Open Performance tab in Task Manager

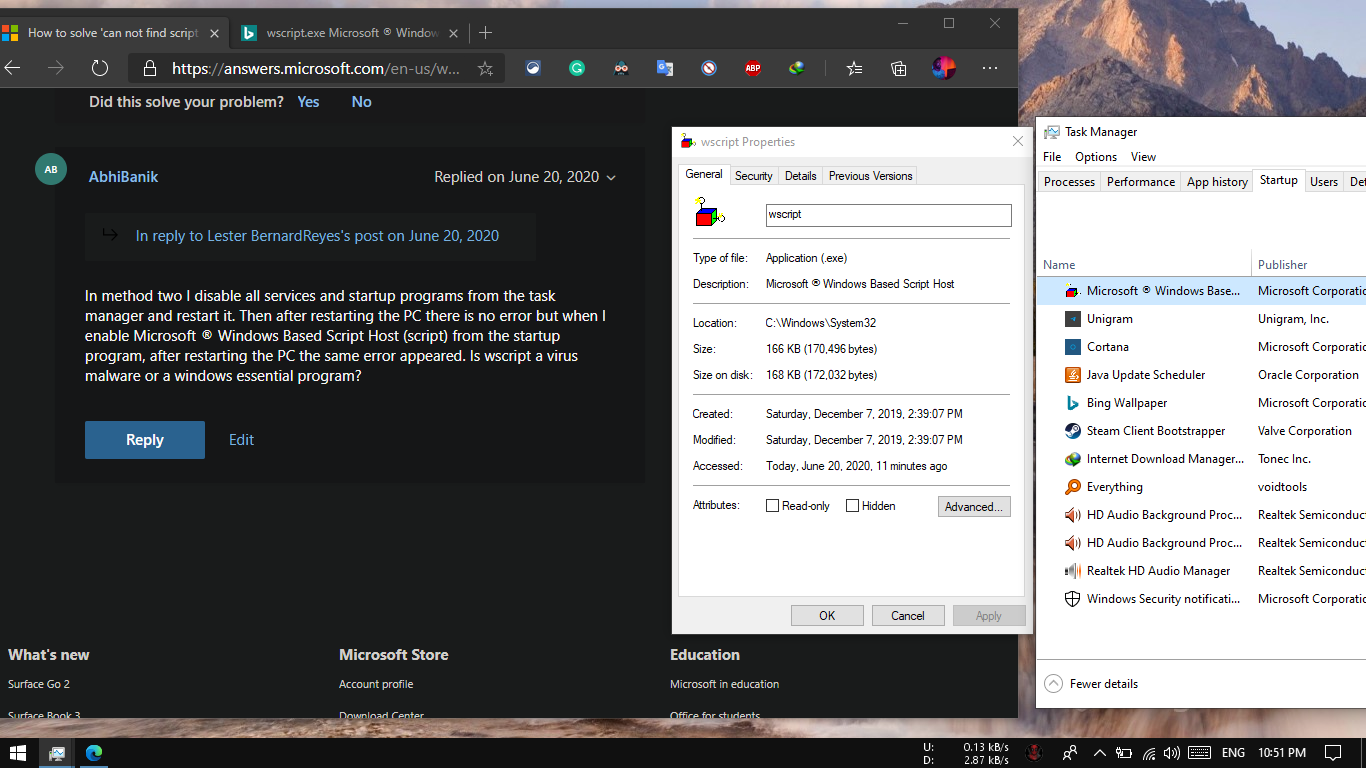[1141, 182]
